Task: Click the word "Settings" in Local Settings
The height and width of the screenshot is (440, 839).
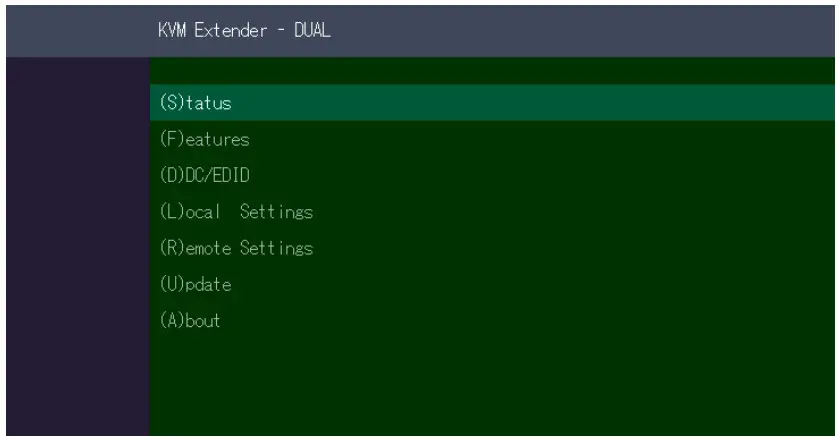Action: click(x=275, y=212)
